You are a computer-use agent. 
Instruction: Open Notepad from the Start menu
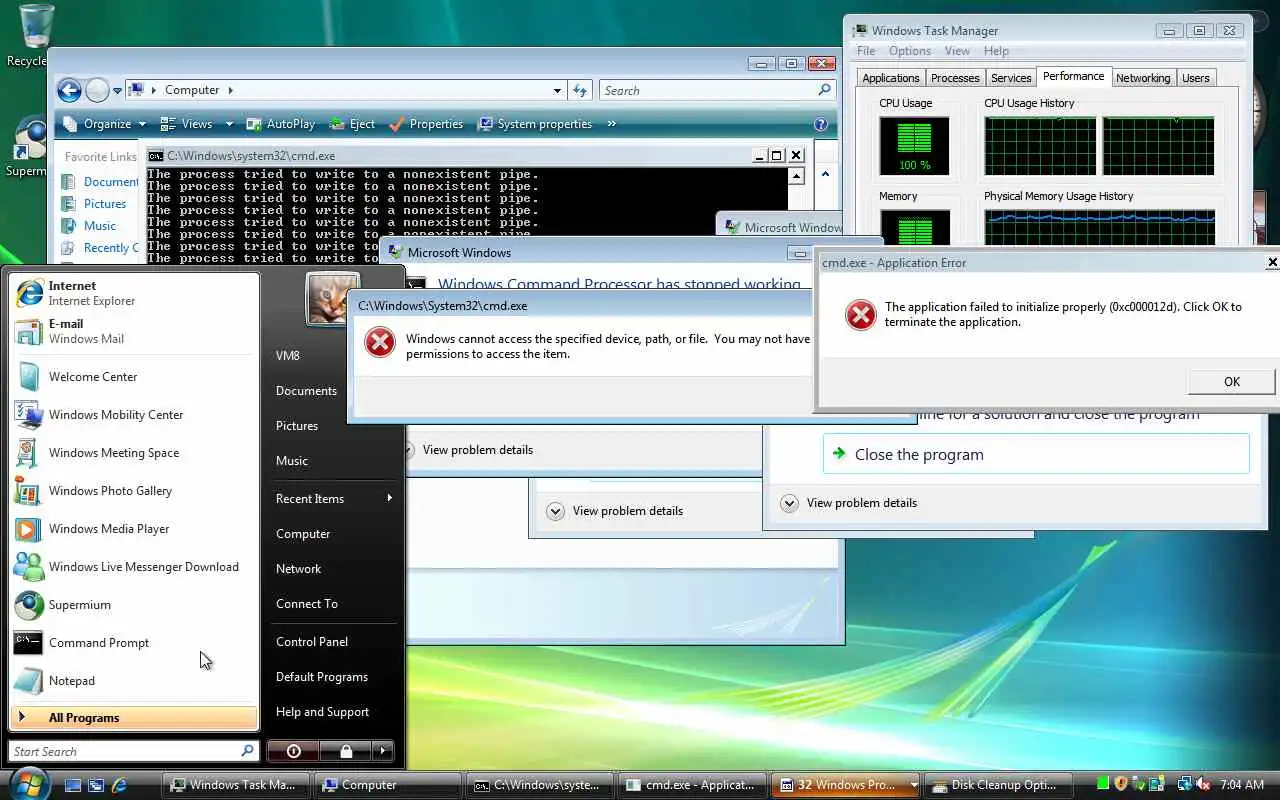point(134,681)
